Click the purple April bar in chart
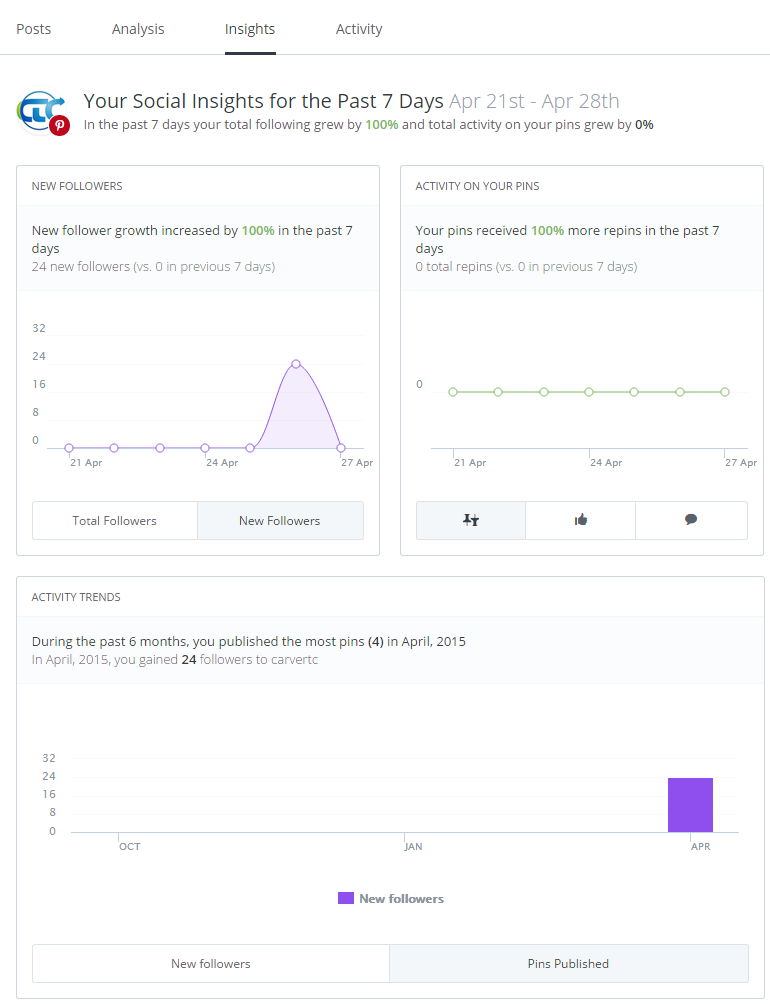 click(x=690, y=805)
